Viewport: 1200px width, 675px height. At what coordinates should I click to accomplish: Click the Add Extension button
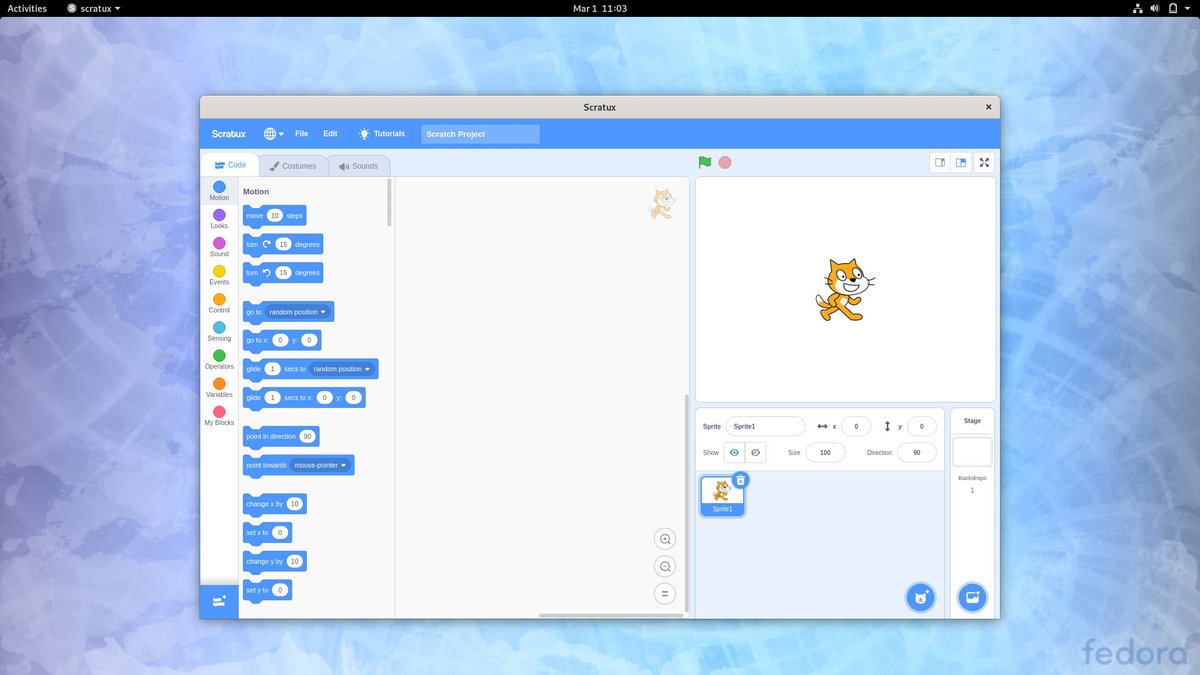[x=219, y=601]
